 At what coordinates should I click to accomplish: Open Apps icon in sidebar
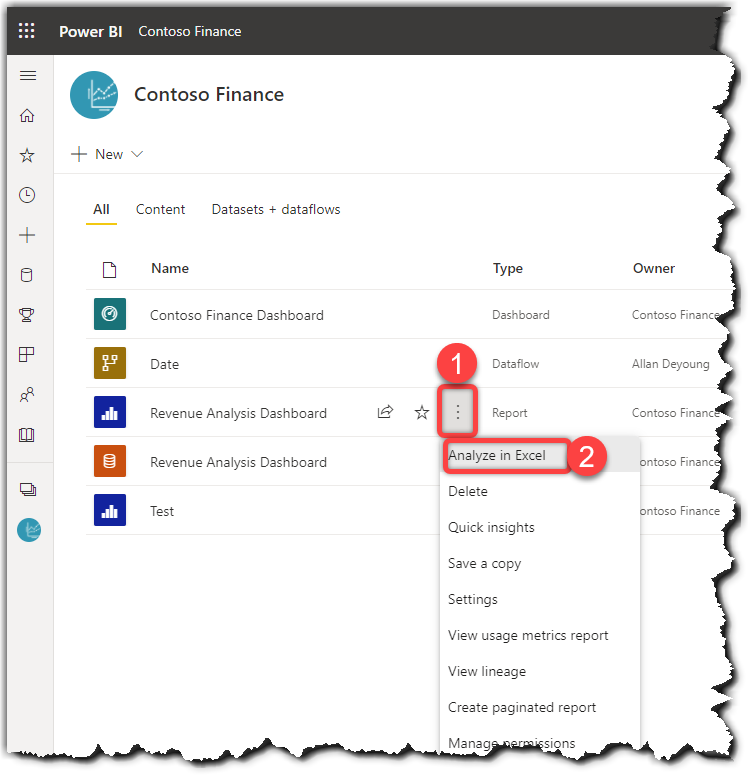[27, 354]
